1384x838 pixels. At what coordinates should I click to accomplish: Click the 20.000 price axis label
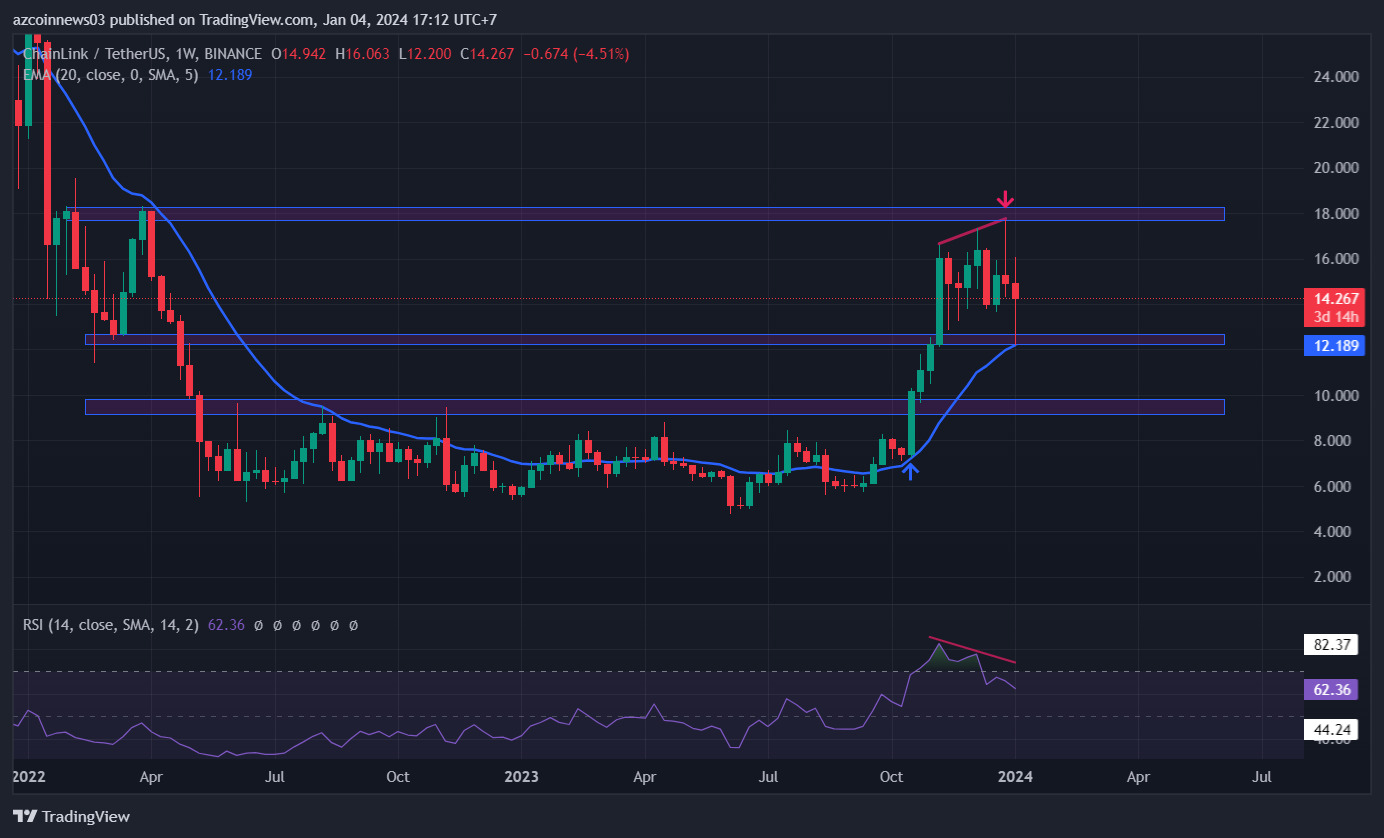(1338, 168)
